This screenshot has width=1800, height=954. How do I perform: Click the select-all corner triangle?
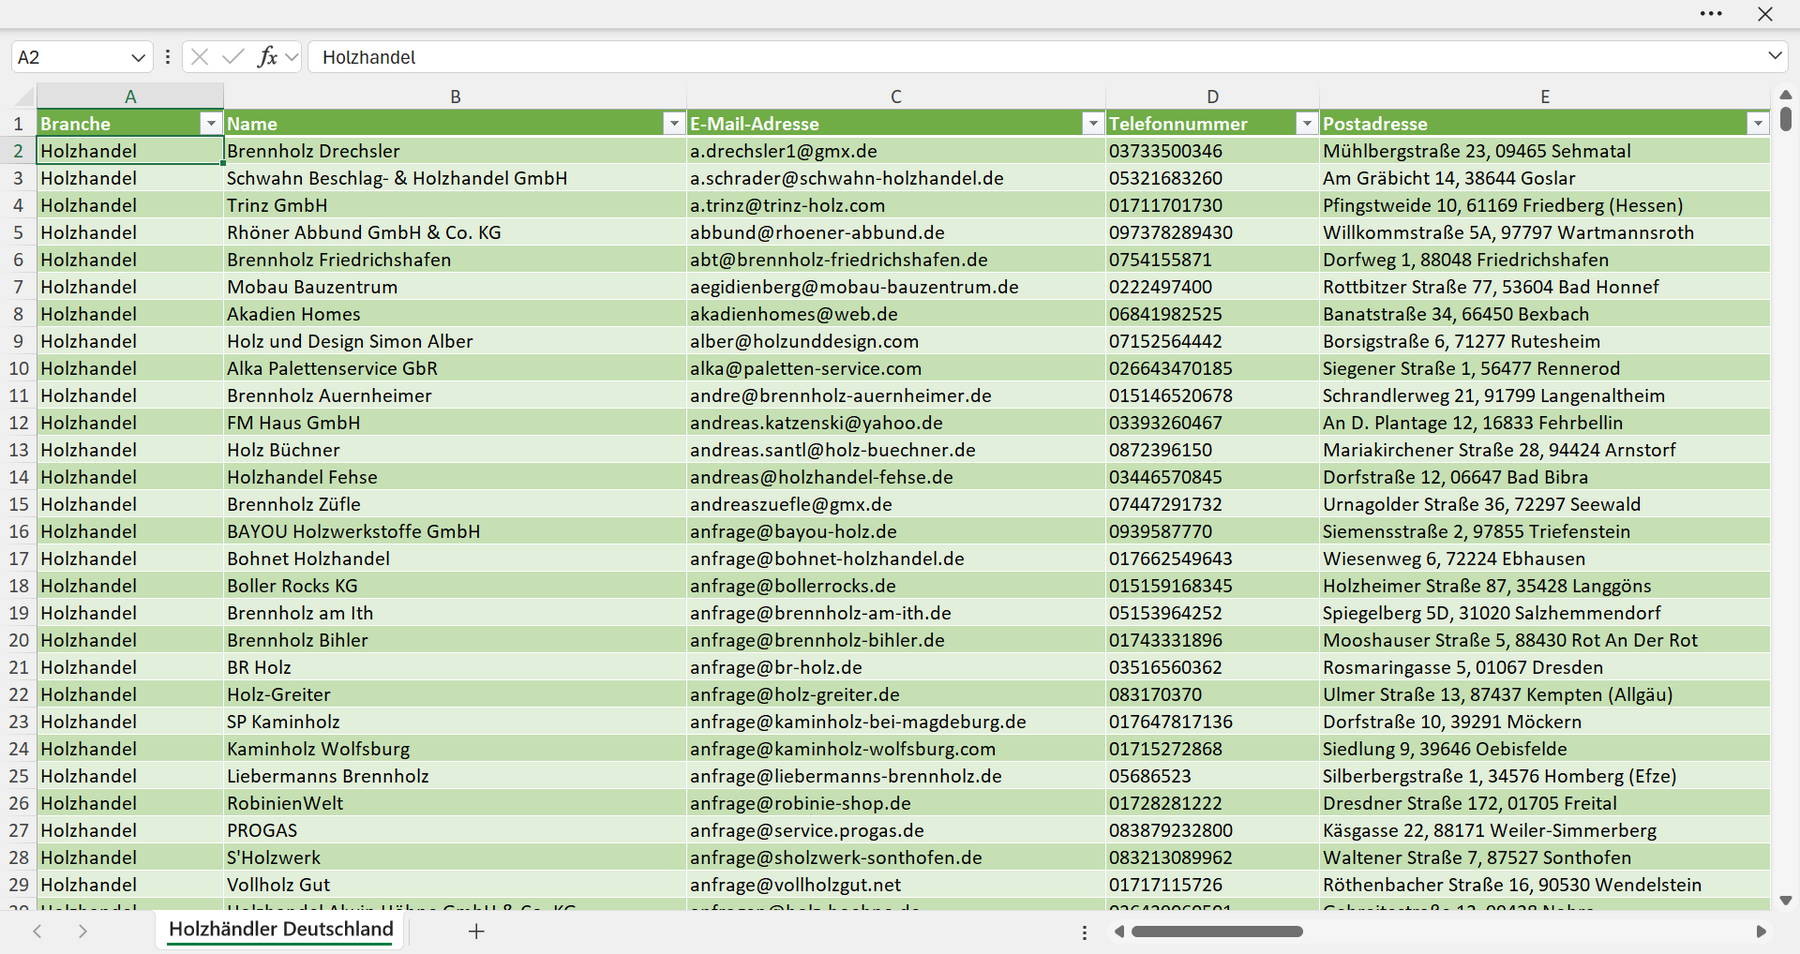pyautogui.click(x=22, y=97)
